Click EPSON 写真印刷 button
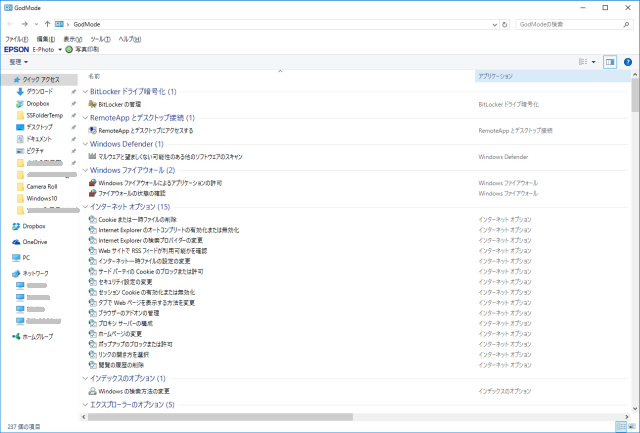Image resolution: width=640 pixels, height=433 pixels. click(82, 49)
